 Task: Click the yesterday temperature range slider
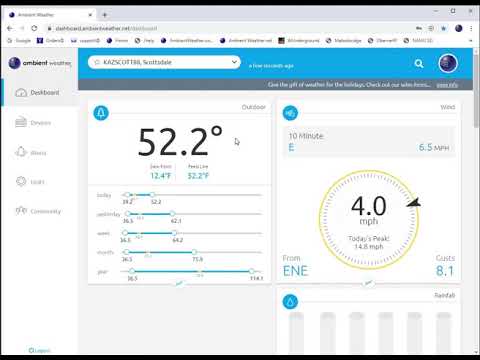click(192, 214)
